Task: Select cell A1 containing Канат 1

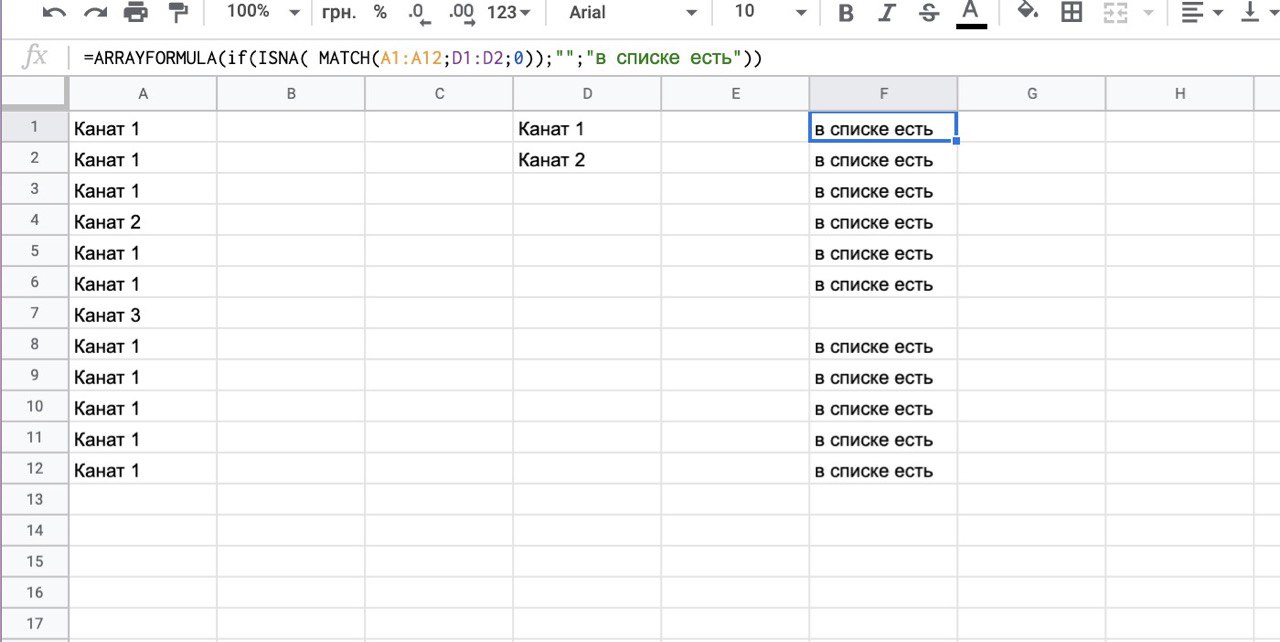Action: coord(143,127)
